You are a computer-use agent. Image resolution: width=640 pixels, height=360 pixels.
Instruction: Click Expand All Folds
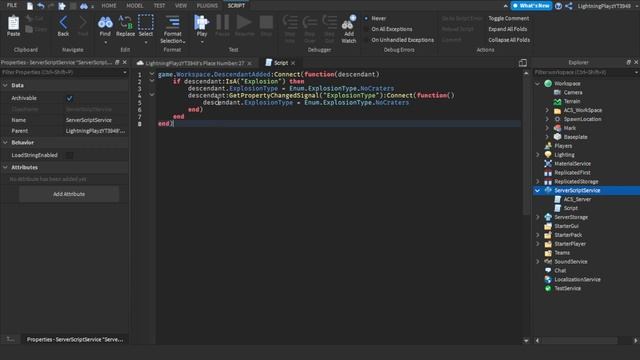[x=508, y=29]
